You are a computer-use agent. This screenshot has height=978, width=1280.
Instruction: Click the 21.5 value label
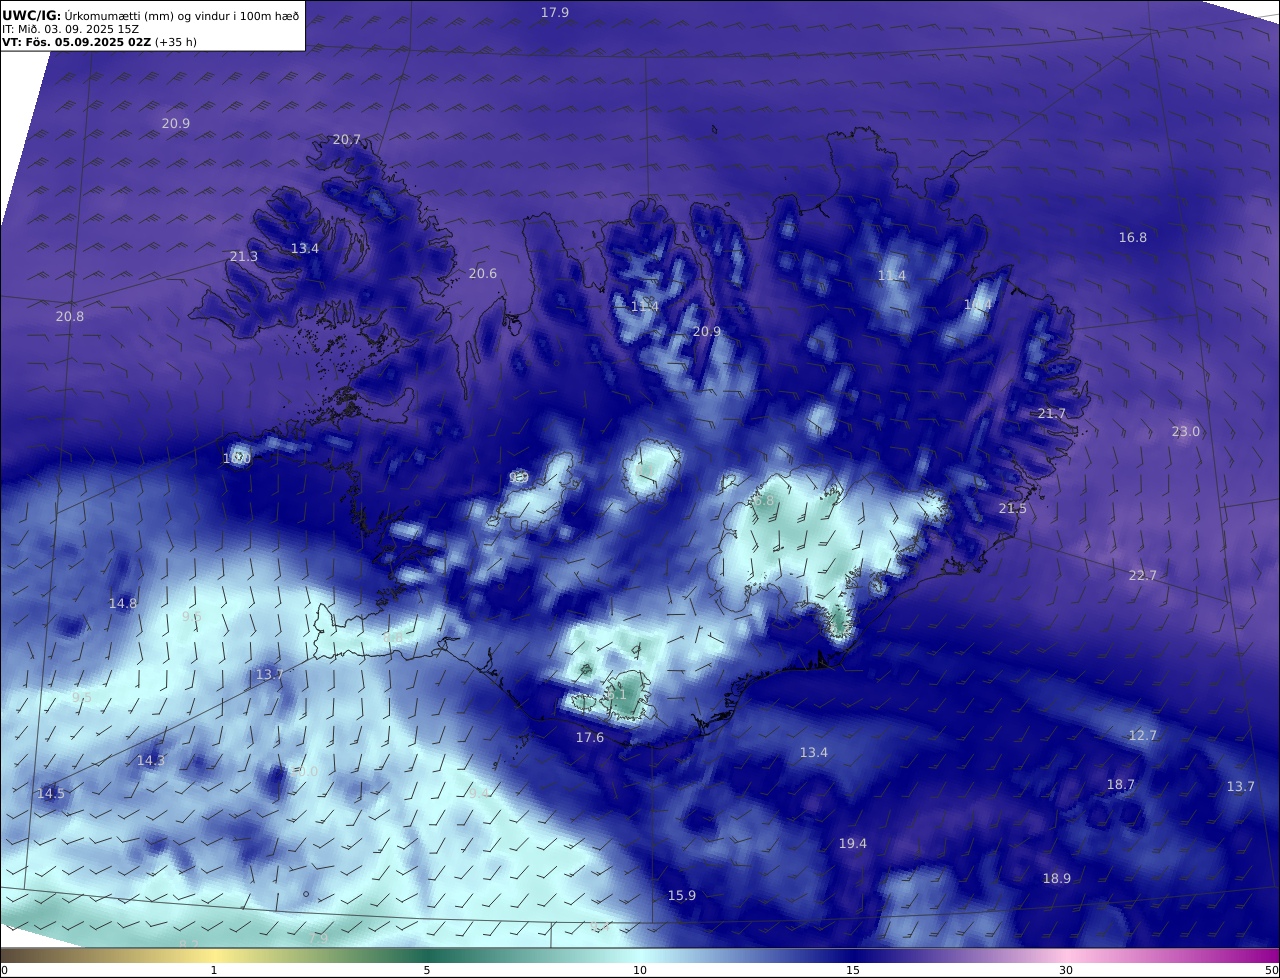(1013, 509)
